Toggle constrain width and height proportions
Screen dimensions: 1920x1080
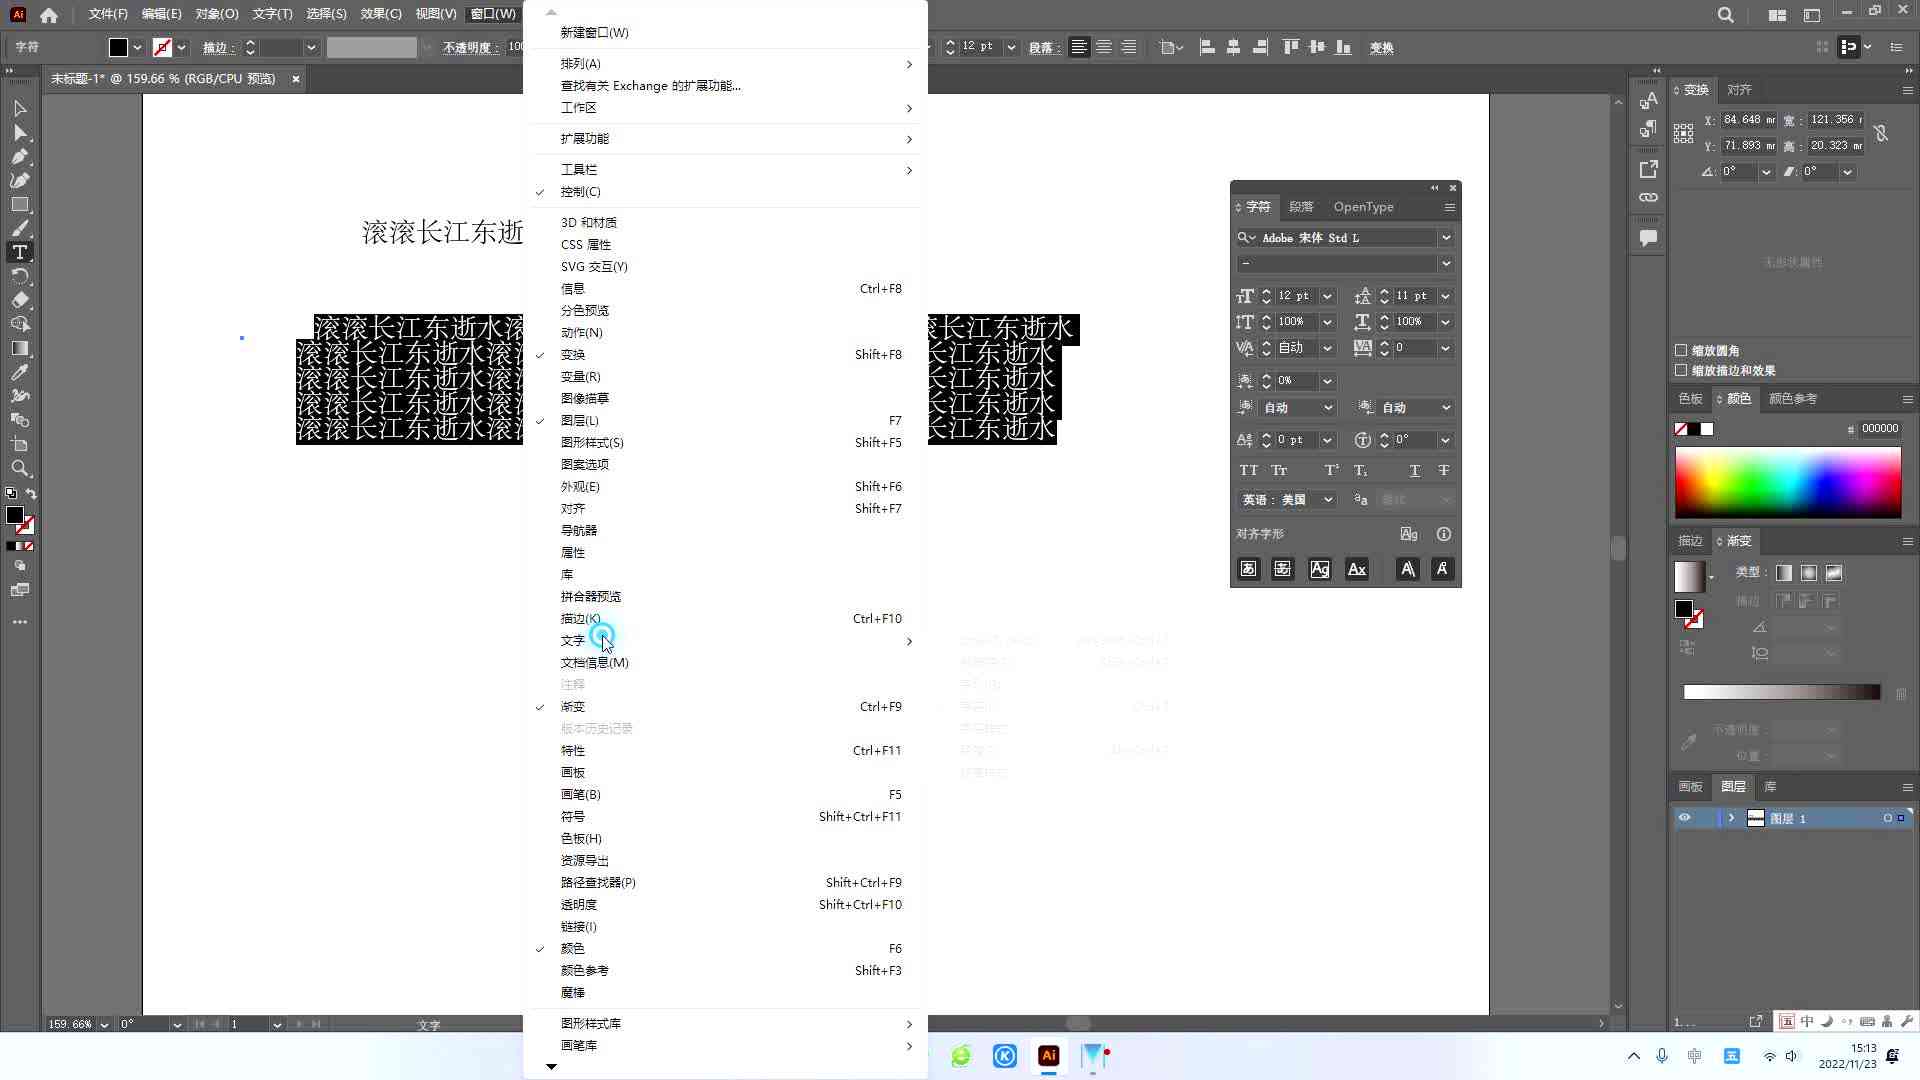(x=1881, y=133)
